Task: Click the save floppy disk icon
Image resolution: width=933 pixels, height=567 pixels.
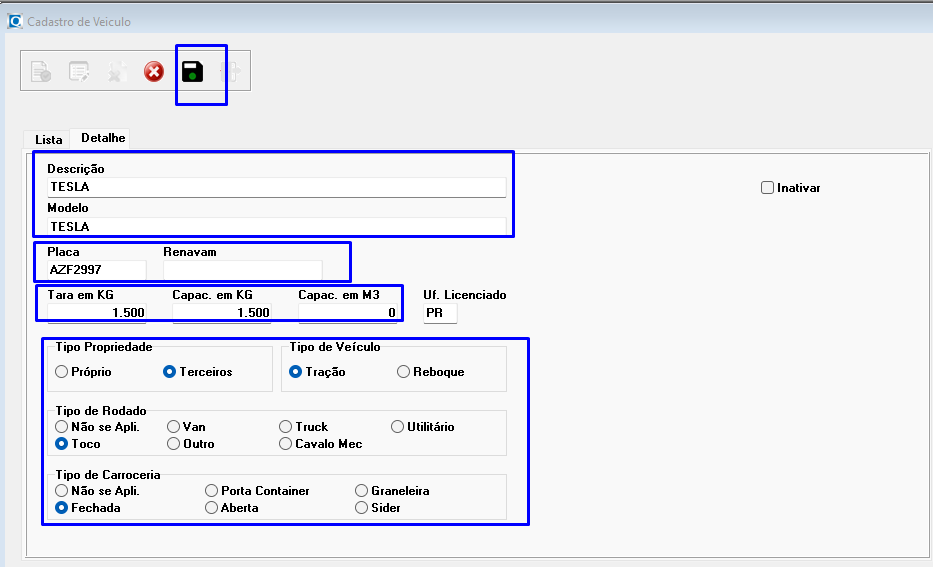Action: 192,72
